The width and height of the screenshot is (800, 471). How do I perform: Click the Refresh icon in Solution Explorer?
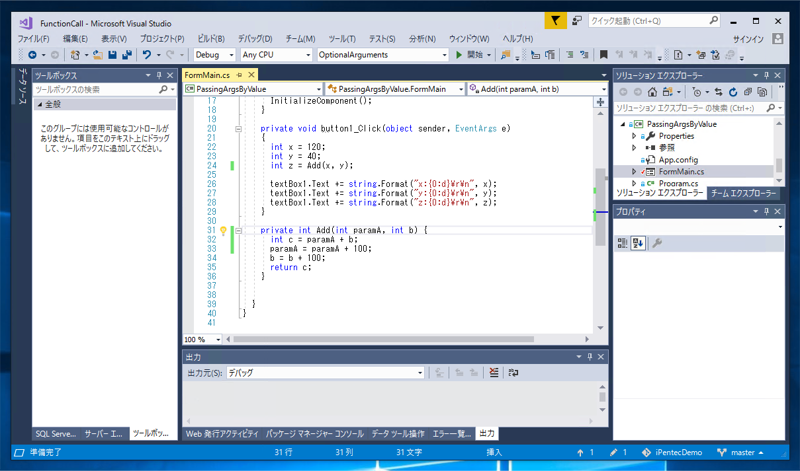point(733,92)
